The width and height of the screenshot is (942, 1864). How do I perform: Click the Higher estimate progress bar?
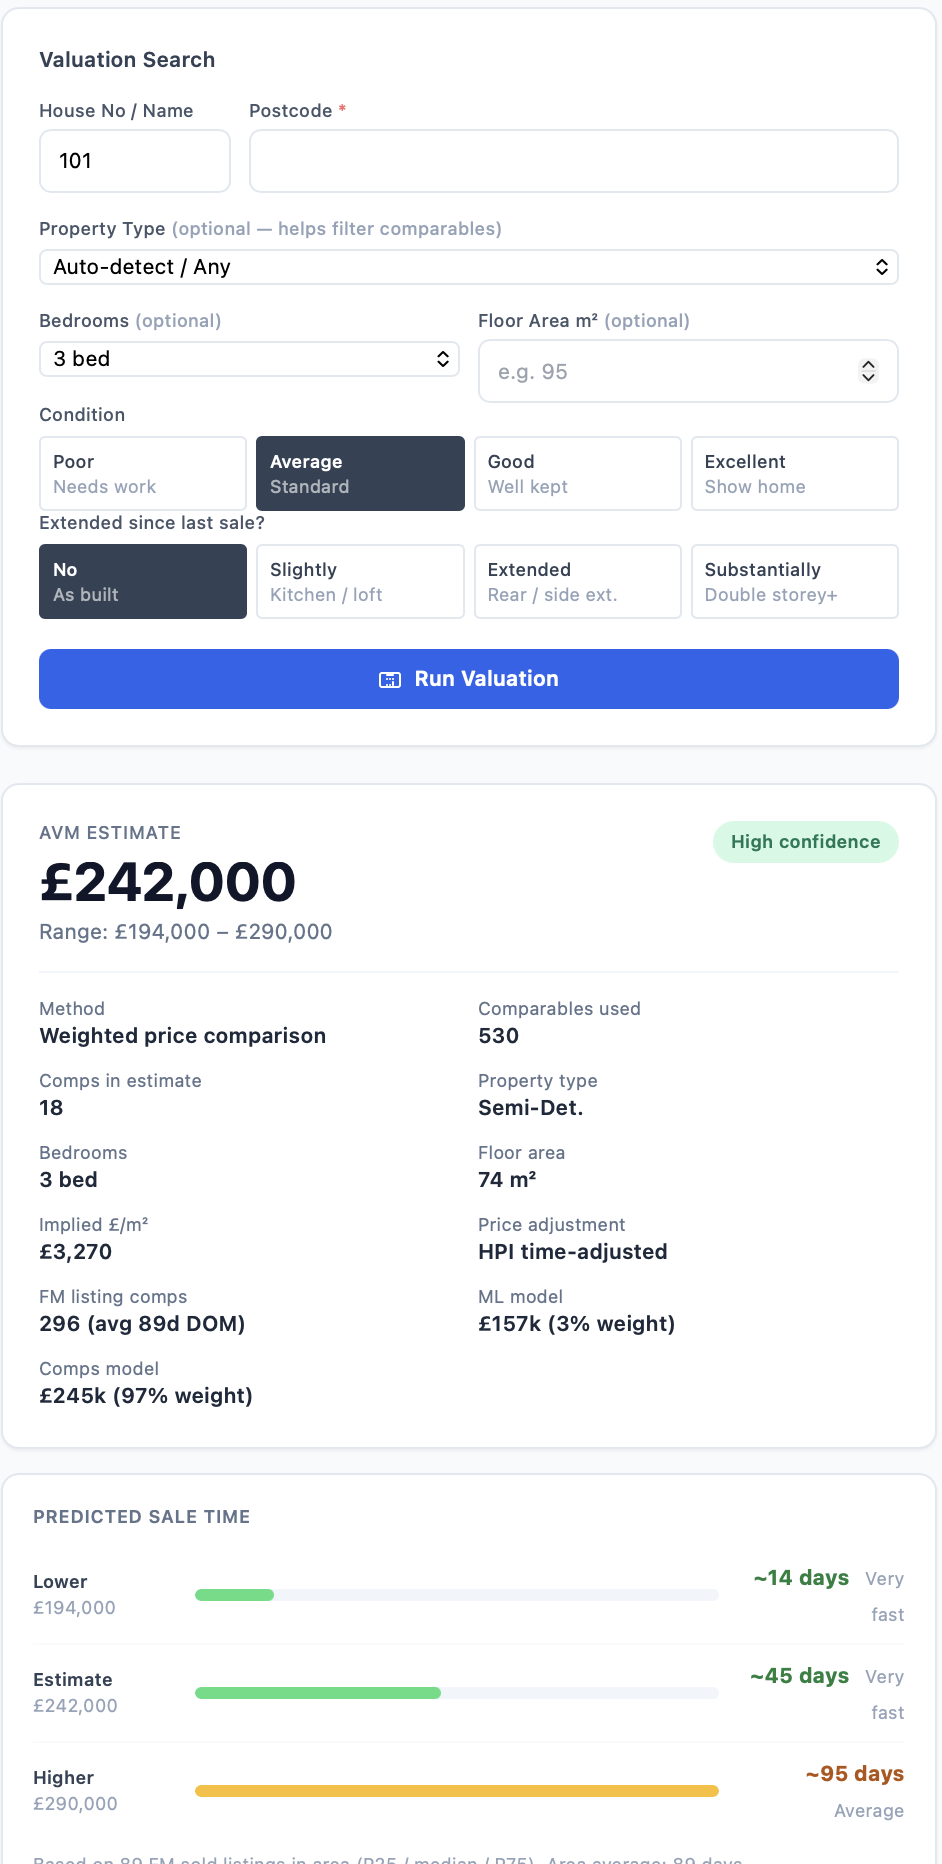tap(456, 1790)
